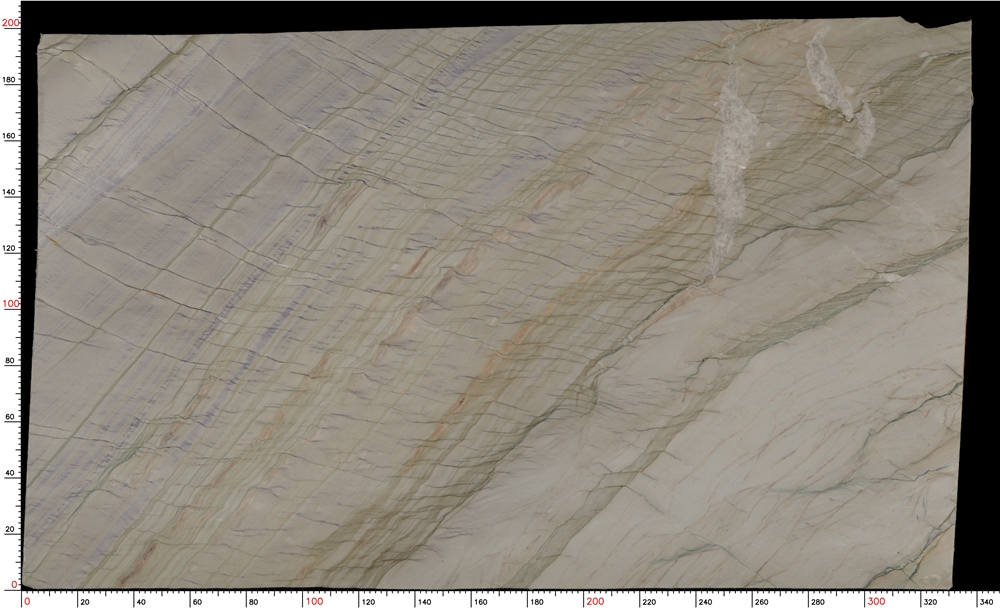The image size is (1000, 611).
Task: Select the 340 label on the horizontal ruler
Action: 986,602
